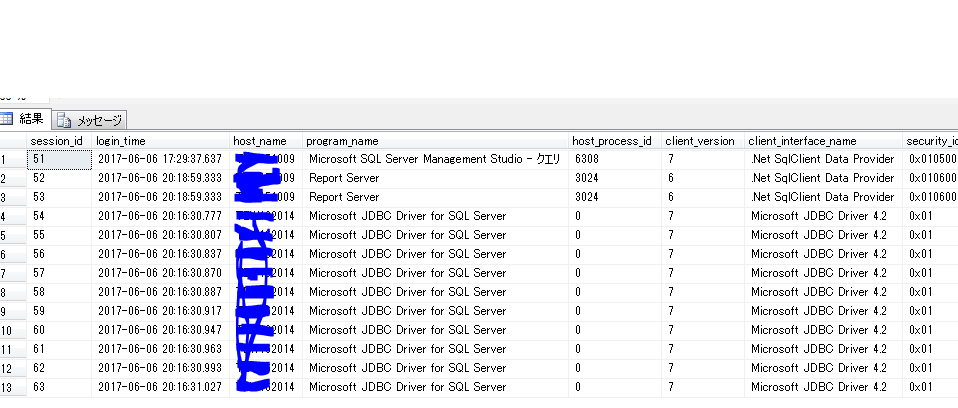Select login time 2017-06-06 20:16:30.777
Screen dimensions: 958x408
point(161,216)
